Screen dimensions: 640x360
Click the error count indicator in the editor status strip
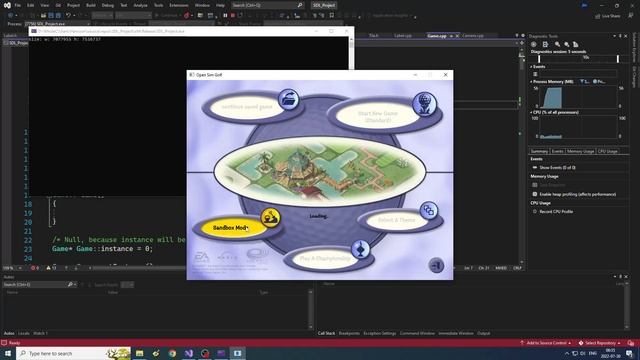(x=35, y=268)
